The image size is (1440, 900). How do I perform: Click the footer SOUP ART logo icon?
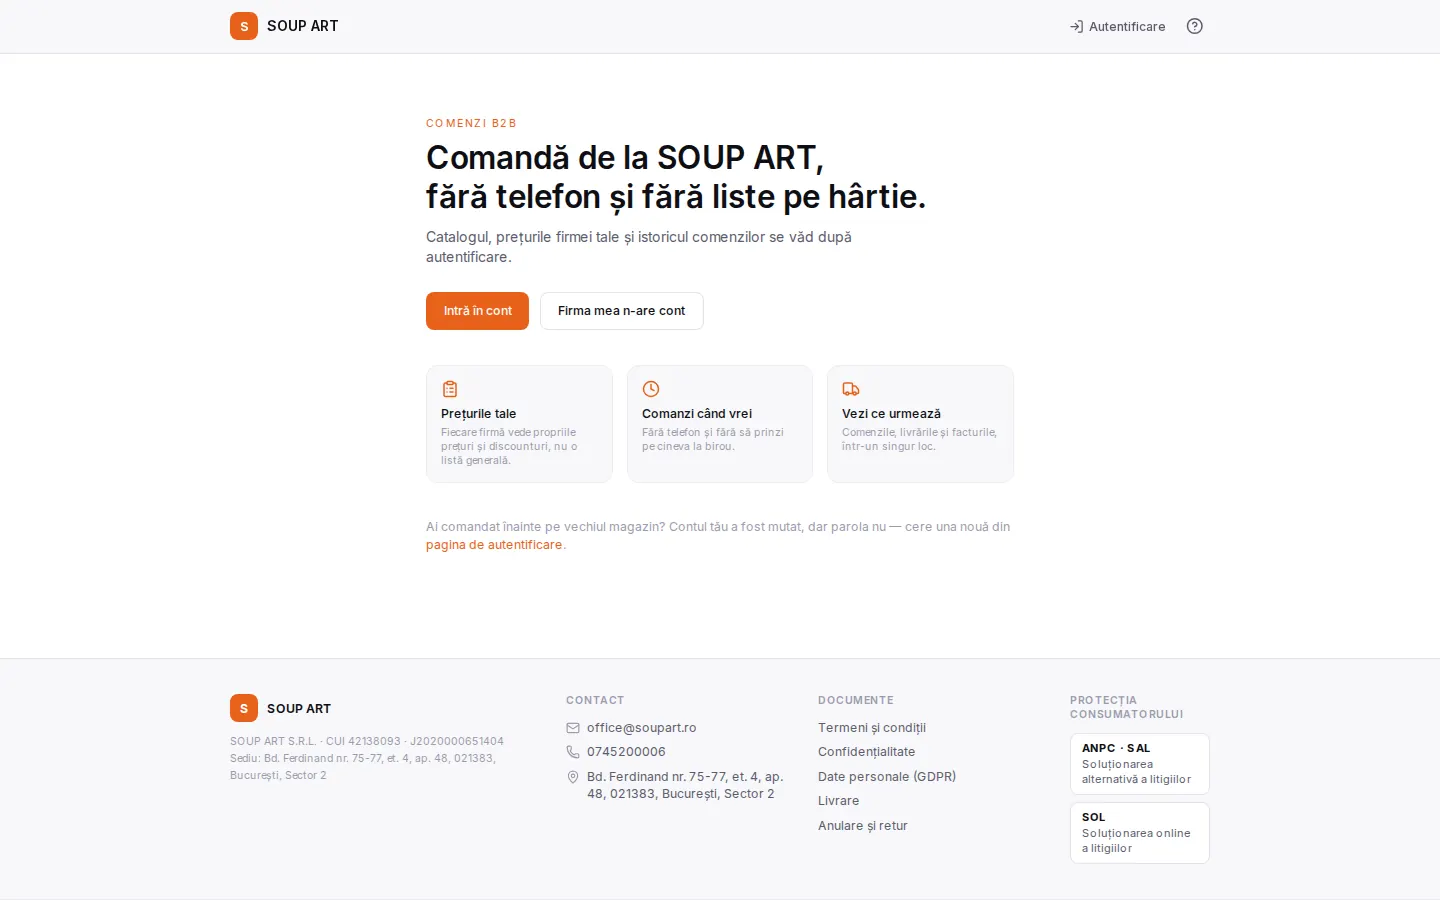[244, 708]
